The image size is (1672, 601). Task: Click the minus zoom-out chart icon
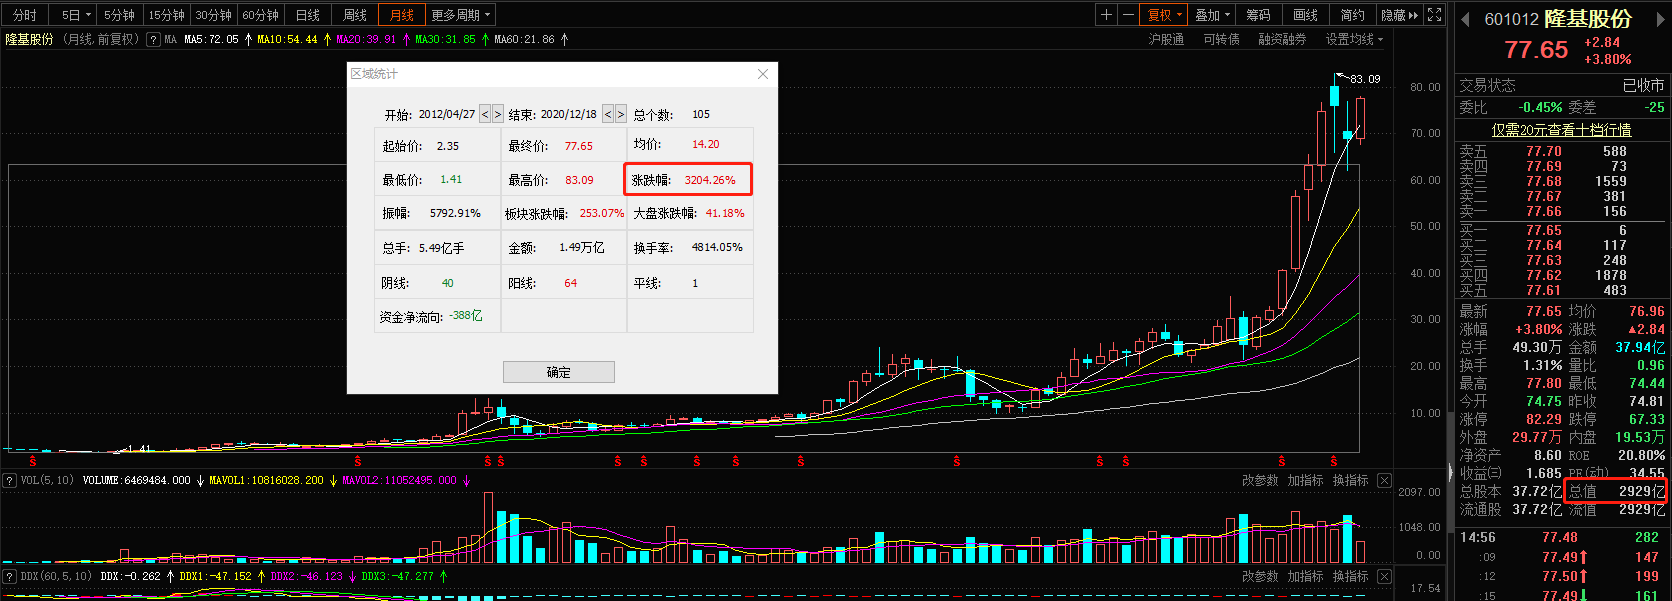1129,15
